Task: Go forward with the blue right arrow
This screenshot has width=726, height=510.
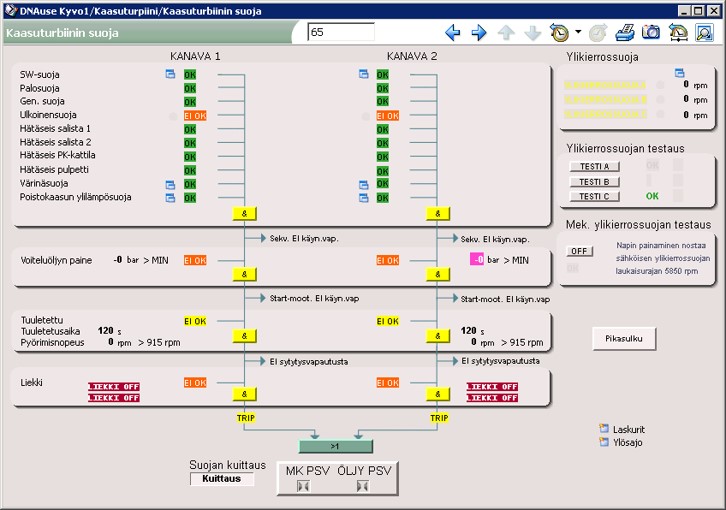Action: point(479,33)
